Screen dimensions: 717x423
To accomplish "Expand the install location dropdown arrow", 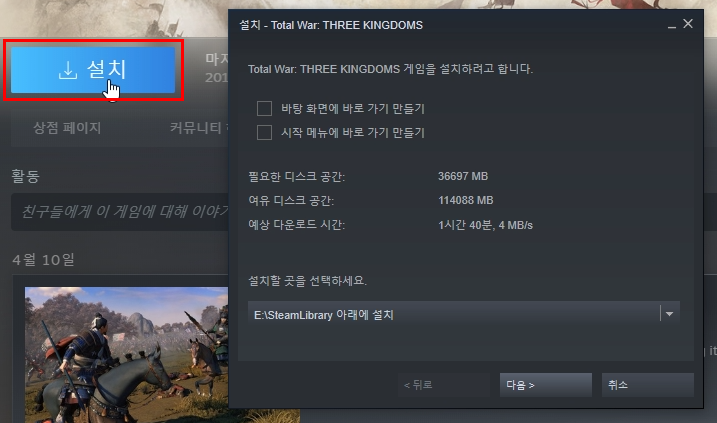I will point(669,314).
